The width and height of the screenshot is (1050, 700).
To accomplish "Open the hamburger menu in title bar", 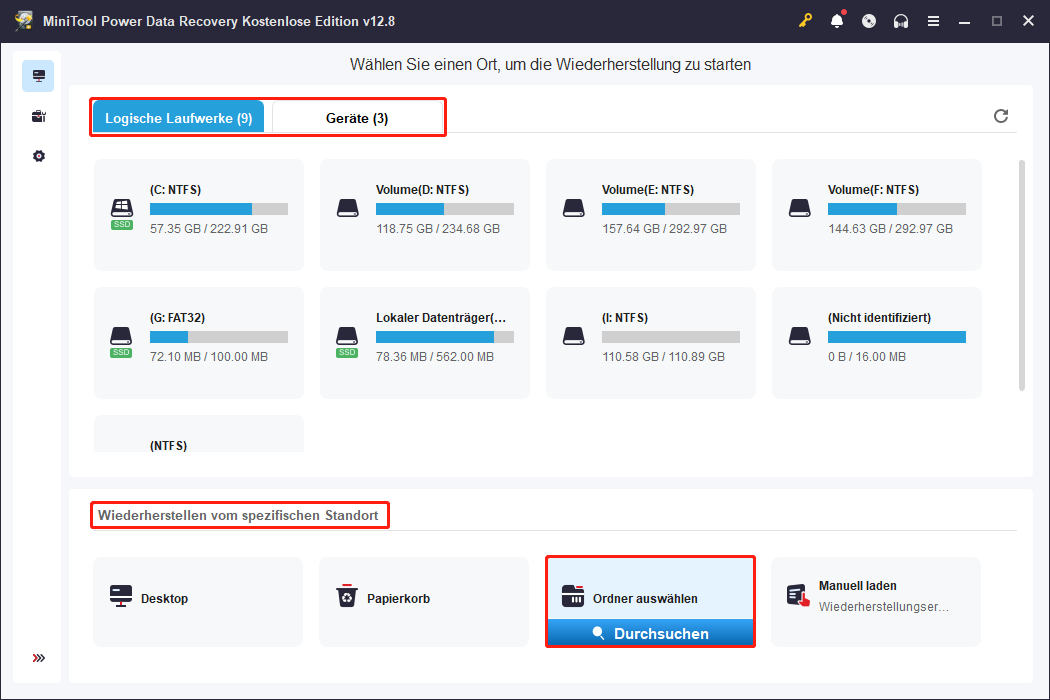I will click(x=933, y=21).
